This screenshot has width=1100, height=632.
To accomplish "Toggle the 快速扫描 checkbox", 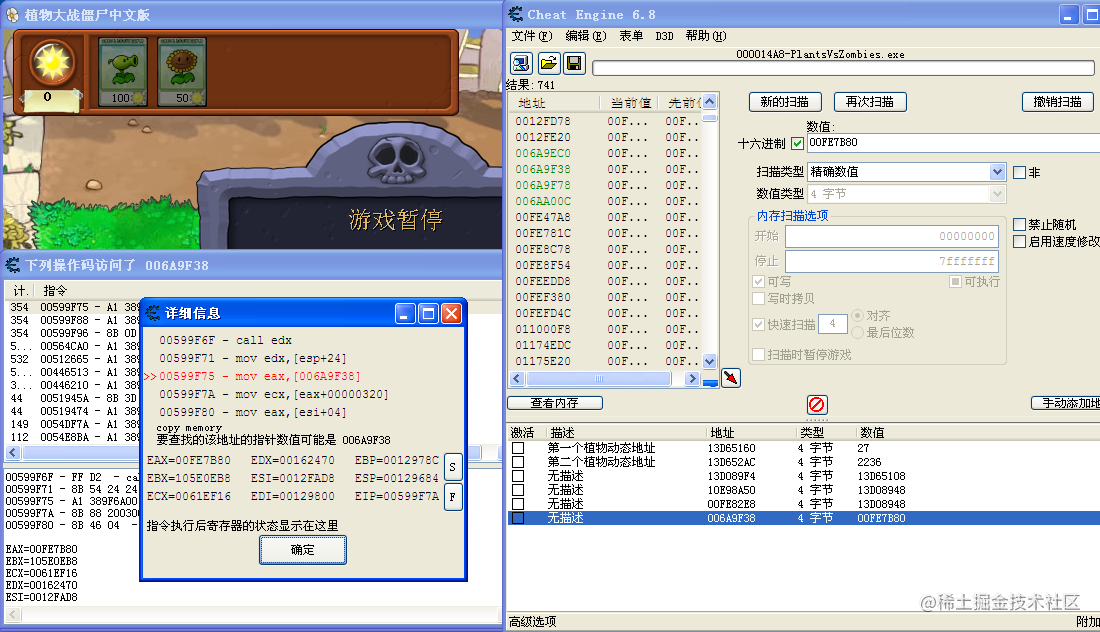I will pos(758,324).
